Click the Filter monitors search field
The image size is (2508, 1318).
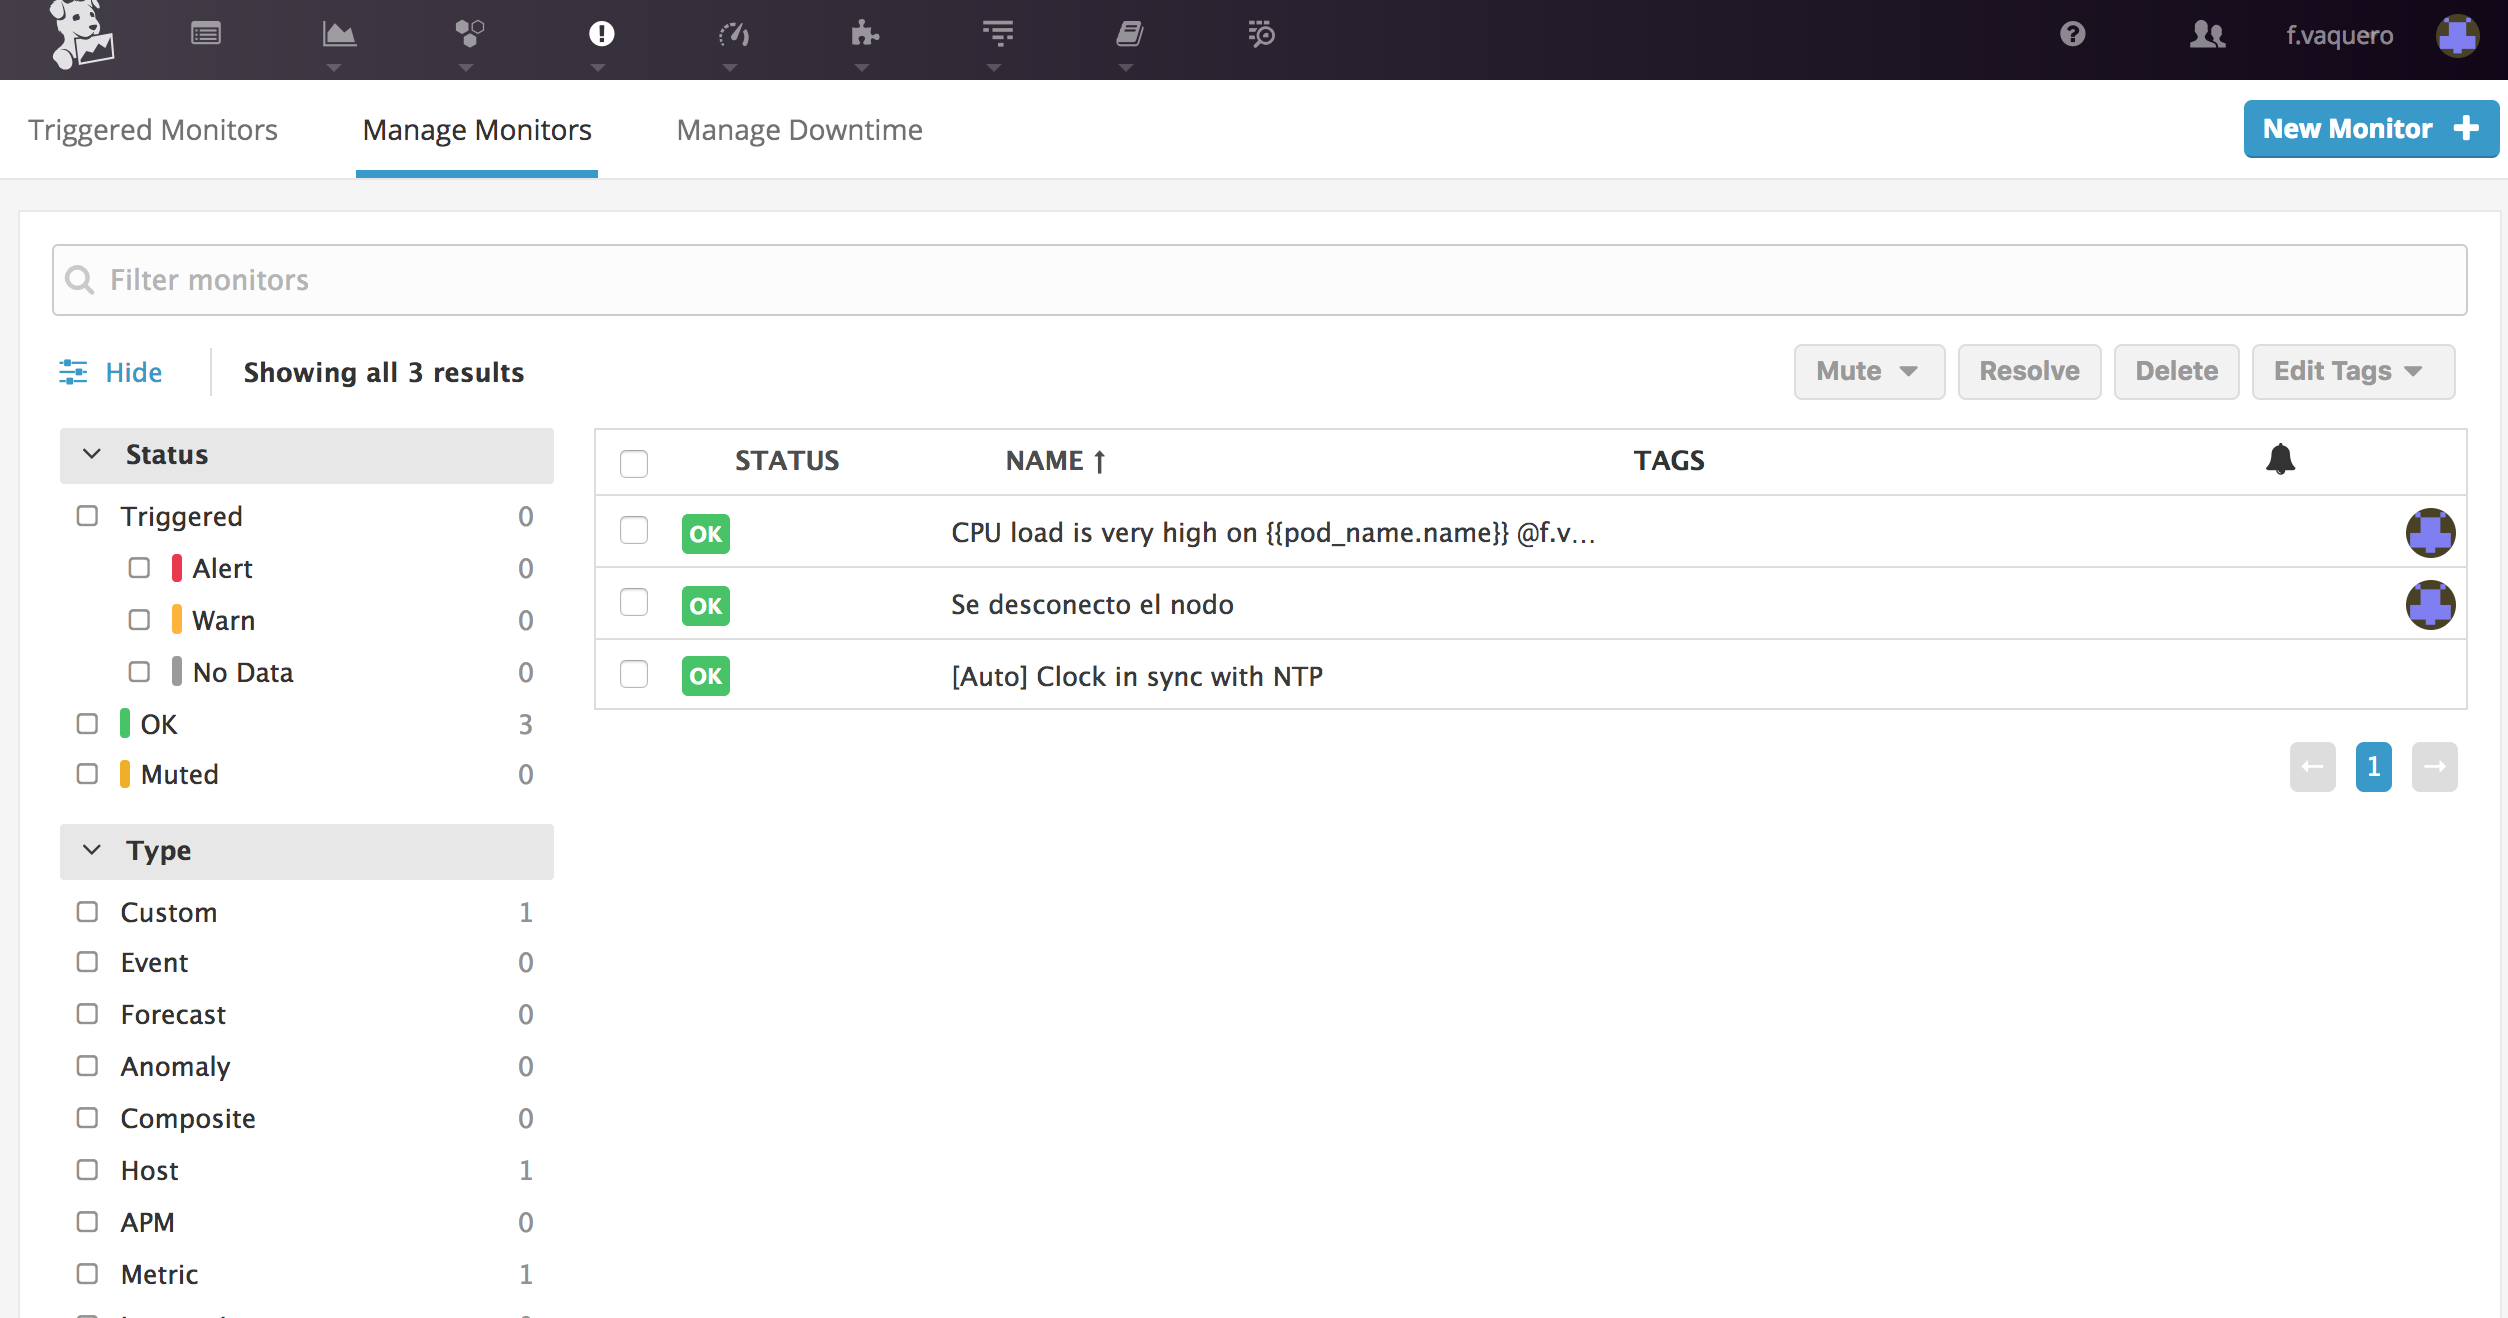tap(1260, 280)
